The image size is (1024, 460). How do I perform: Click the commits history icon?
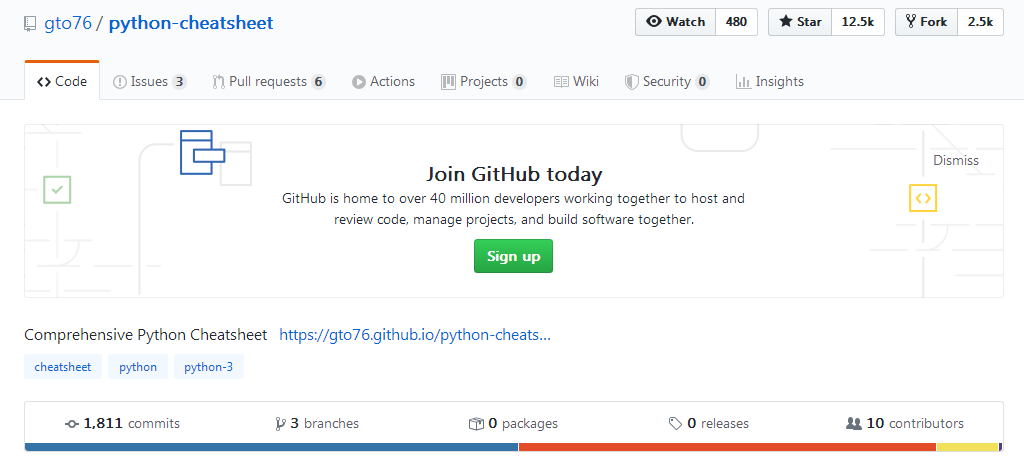[72, 424]
